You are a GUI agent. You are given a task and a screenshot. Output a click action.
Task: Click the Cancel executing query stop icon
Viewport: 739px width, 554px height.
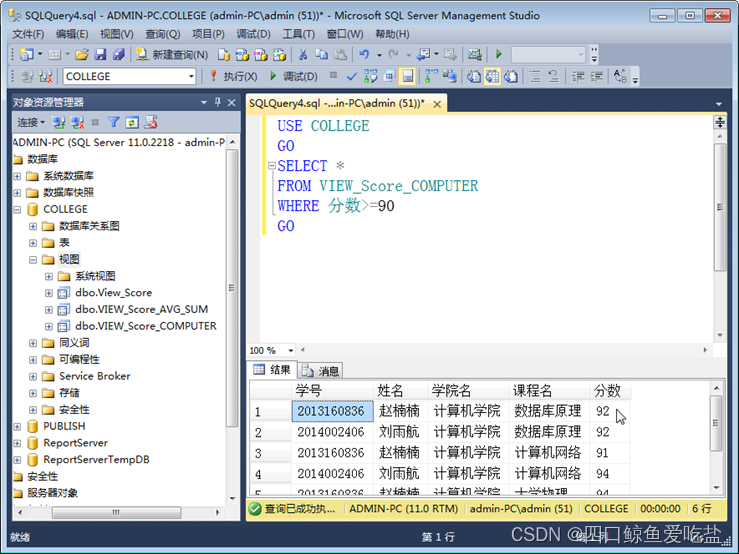333,75
